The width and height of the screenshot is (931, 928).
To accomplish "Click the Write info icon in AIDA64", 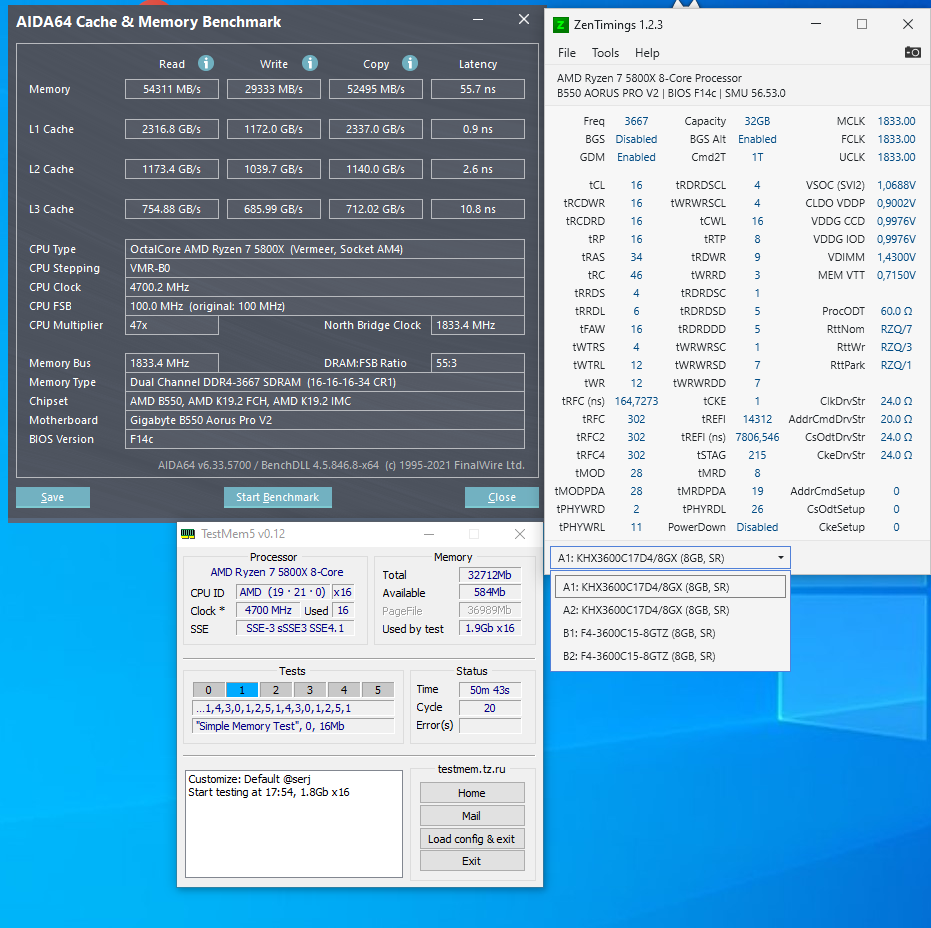I will [309, 63].
